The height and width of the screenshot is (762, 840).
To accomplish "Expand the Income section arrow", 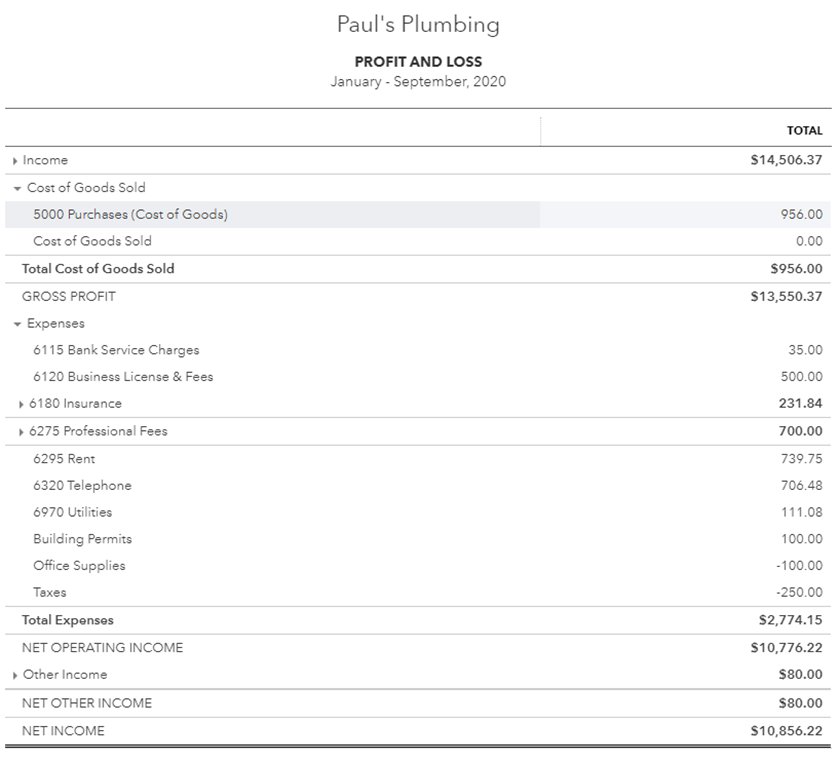I will click(15, 160).
